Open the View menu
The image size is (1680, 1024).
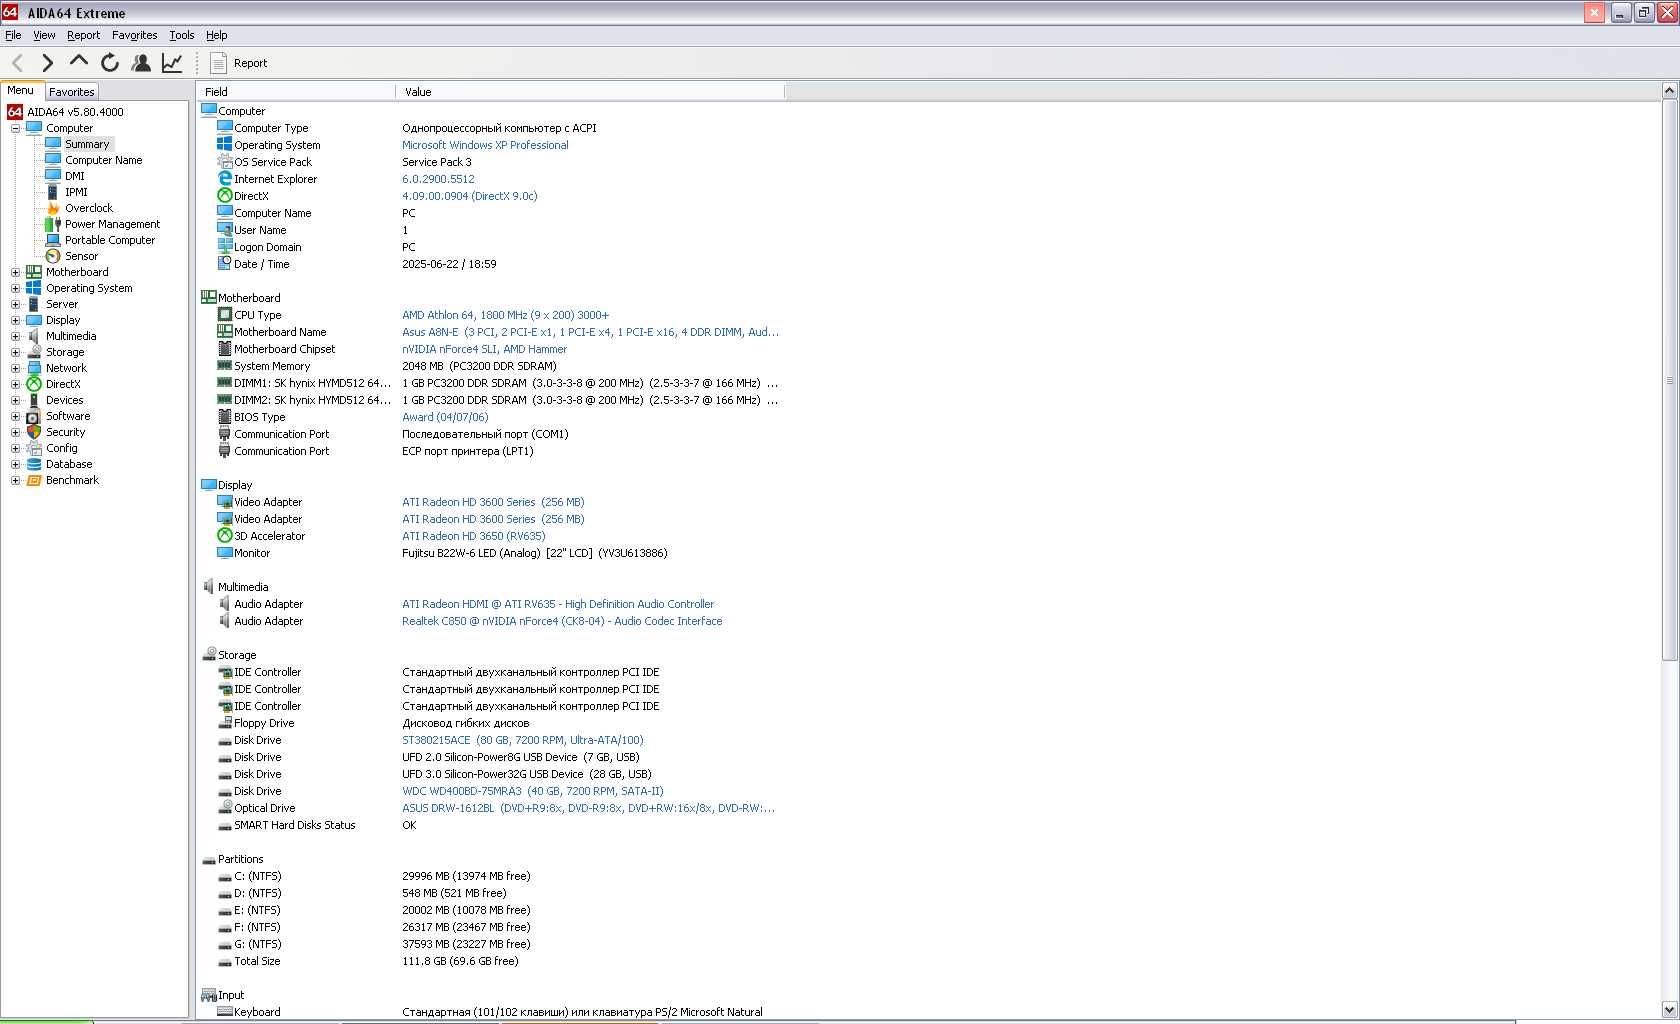click(x=44, y=35)
